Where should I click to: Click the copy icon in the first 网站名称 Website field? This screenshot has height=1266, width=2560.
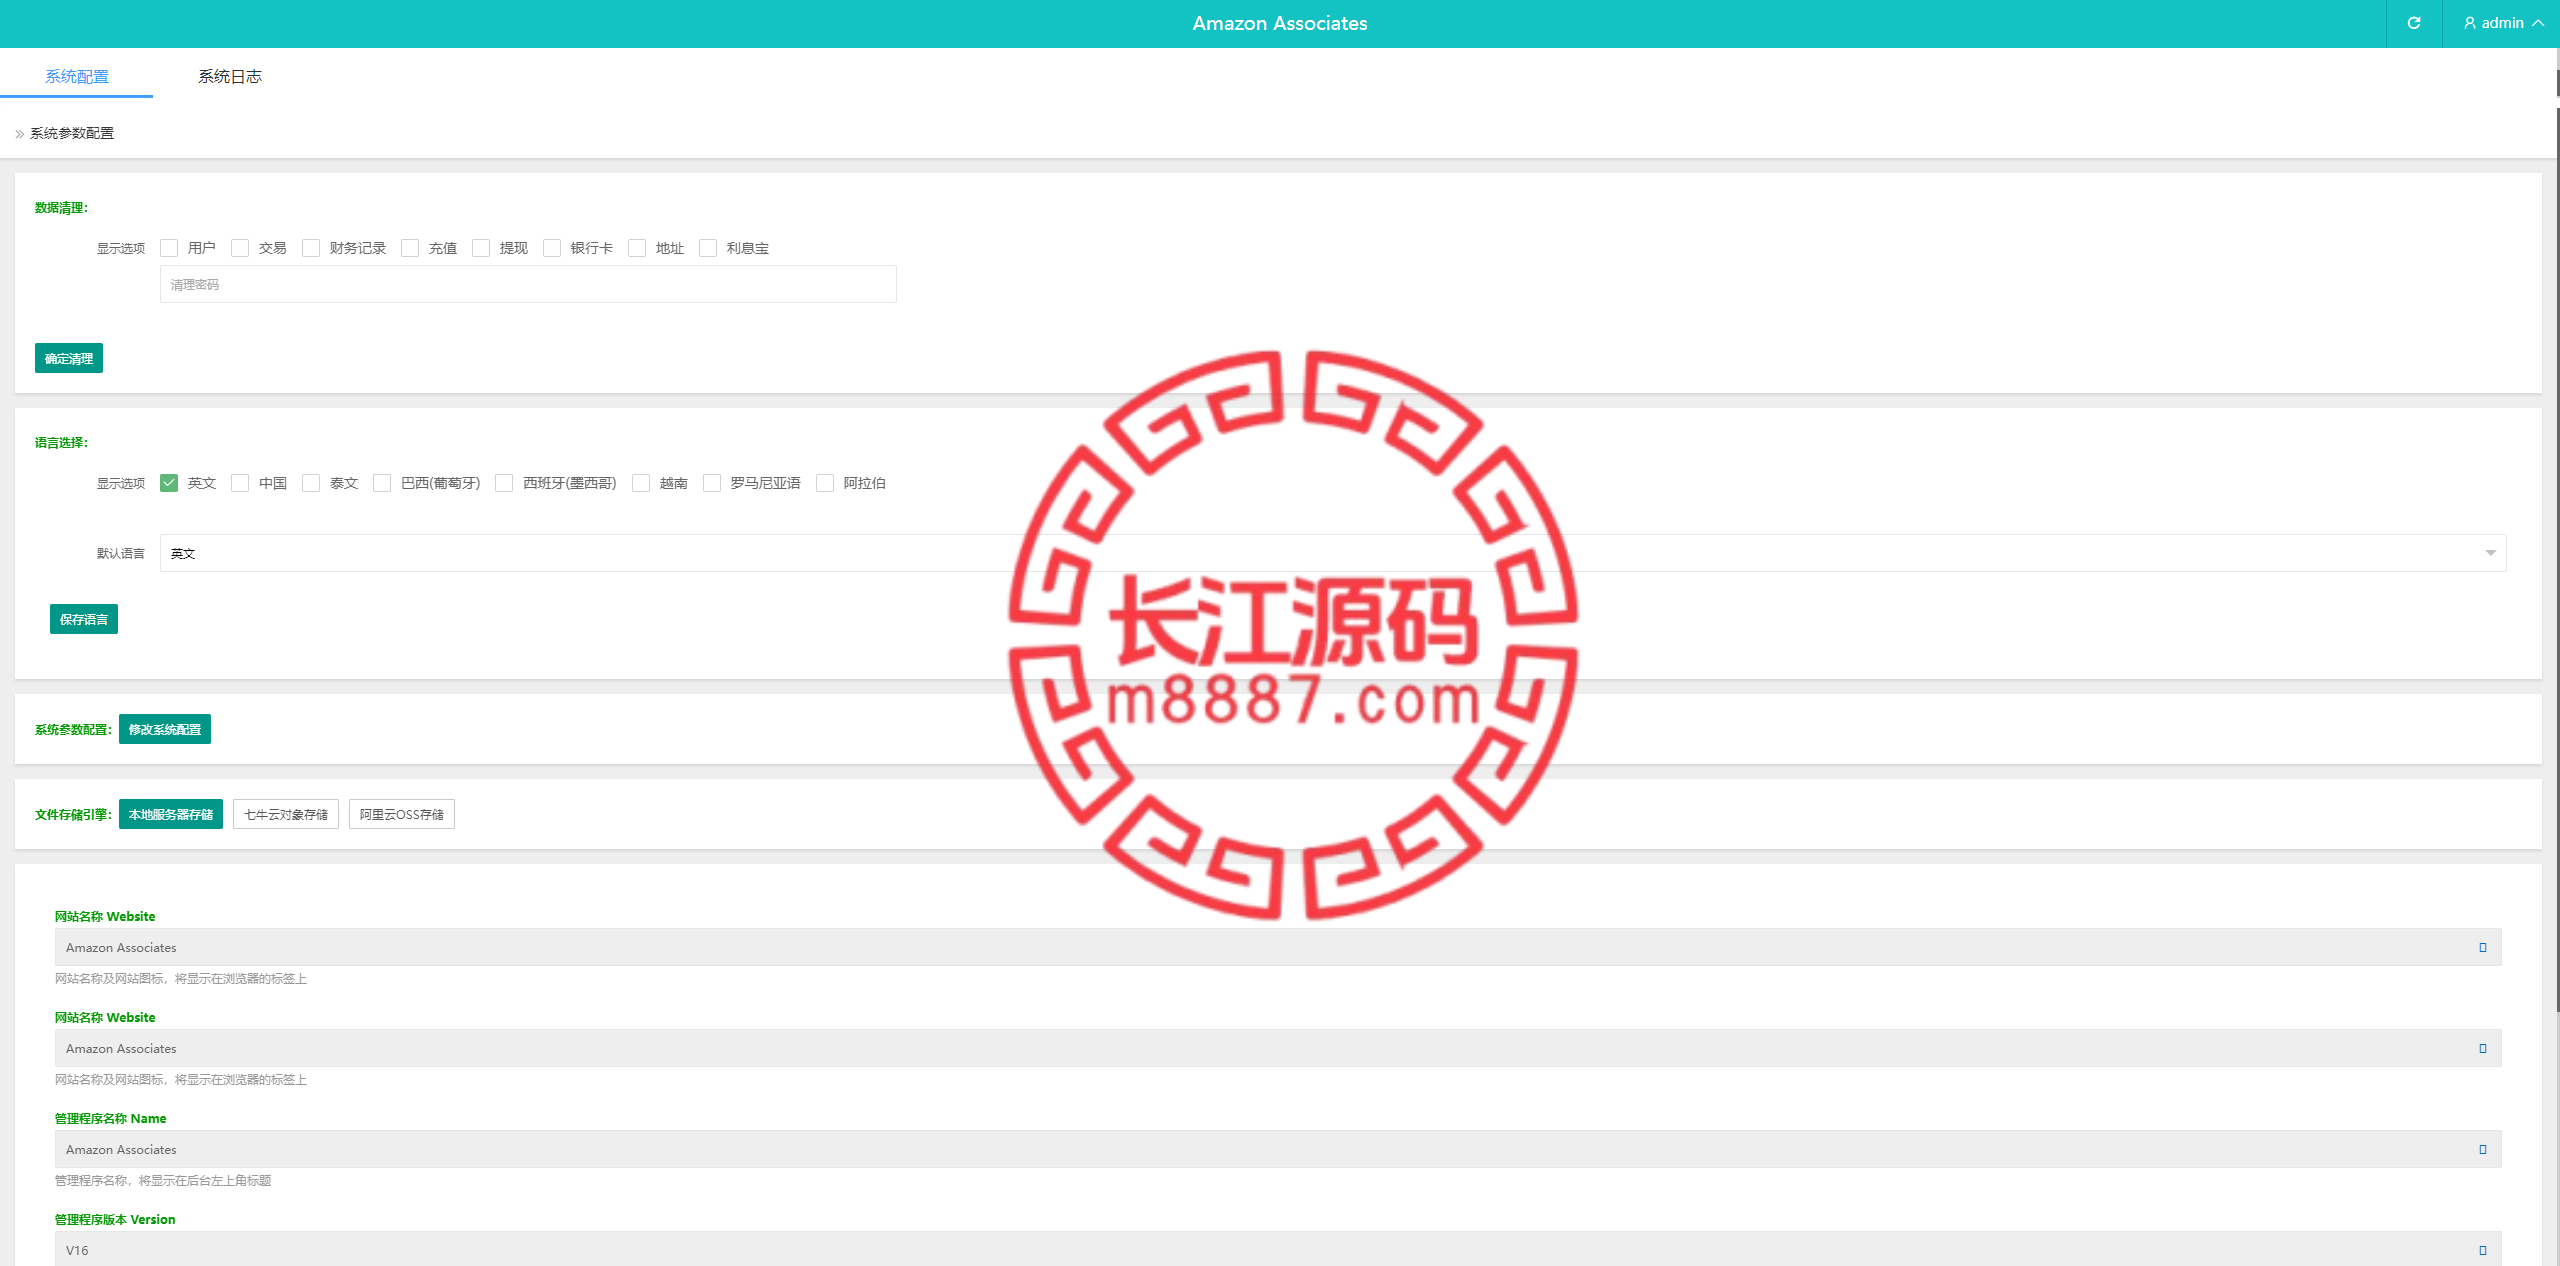tap(2483, 947)
